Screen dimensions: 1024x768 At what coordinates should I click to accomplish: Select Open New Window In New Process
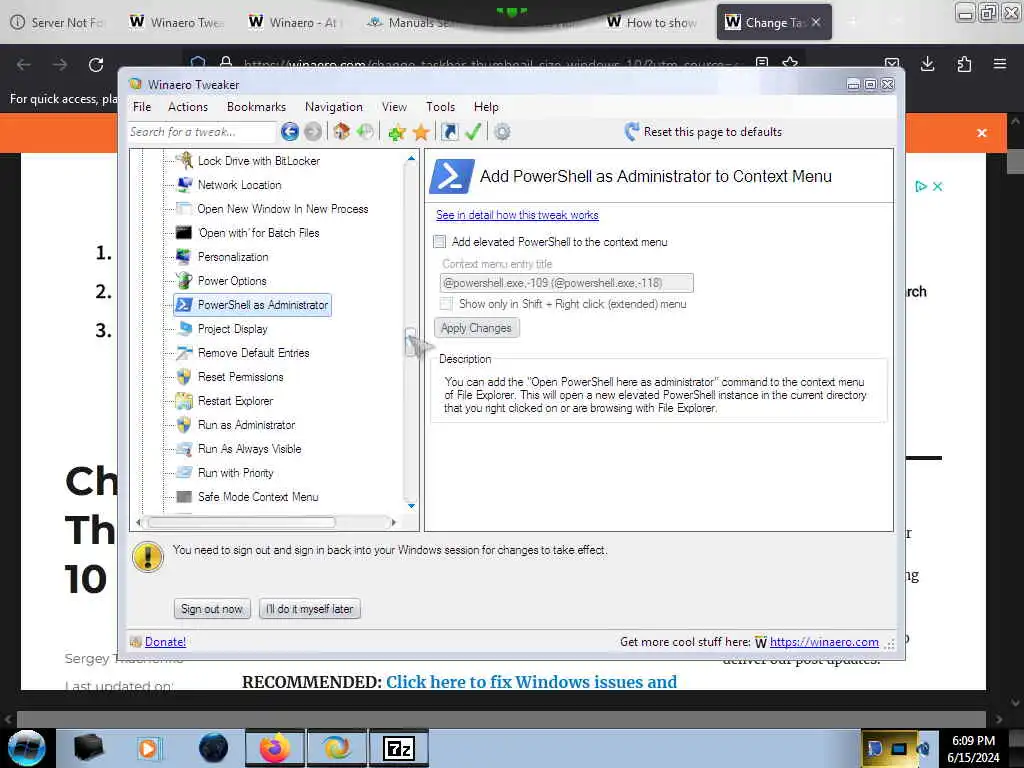click(283, 209)
